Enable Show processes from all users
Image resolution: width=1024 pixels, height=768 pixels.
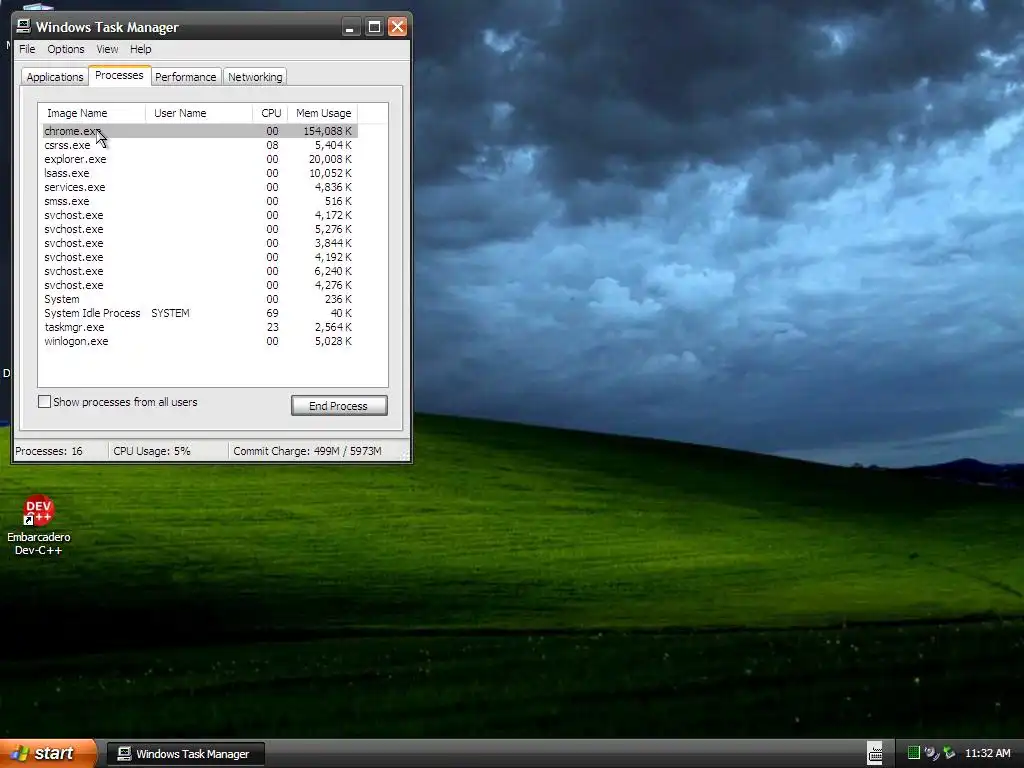tap(44, 402)
